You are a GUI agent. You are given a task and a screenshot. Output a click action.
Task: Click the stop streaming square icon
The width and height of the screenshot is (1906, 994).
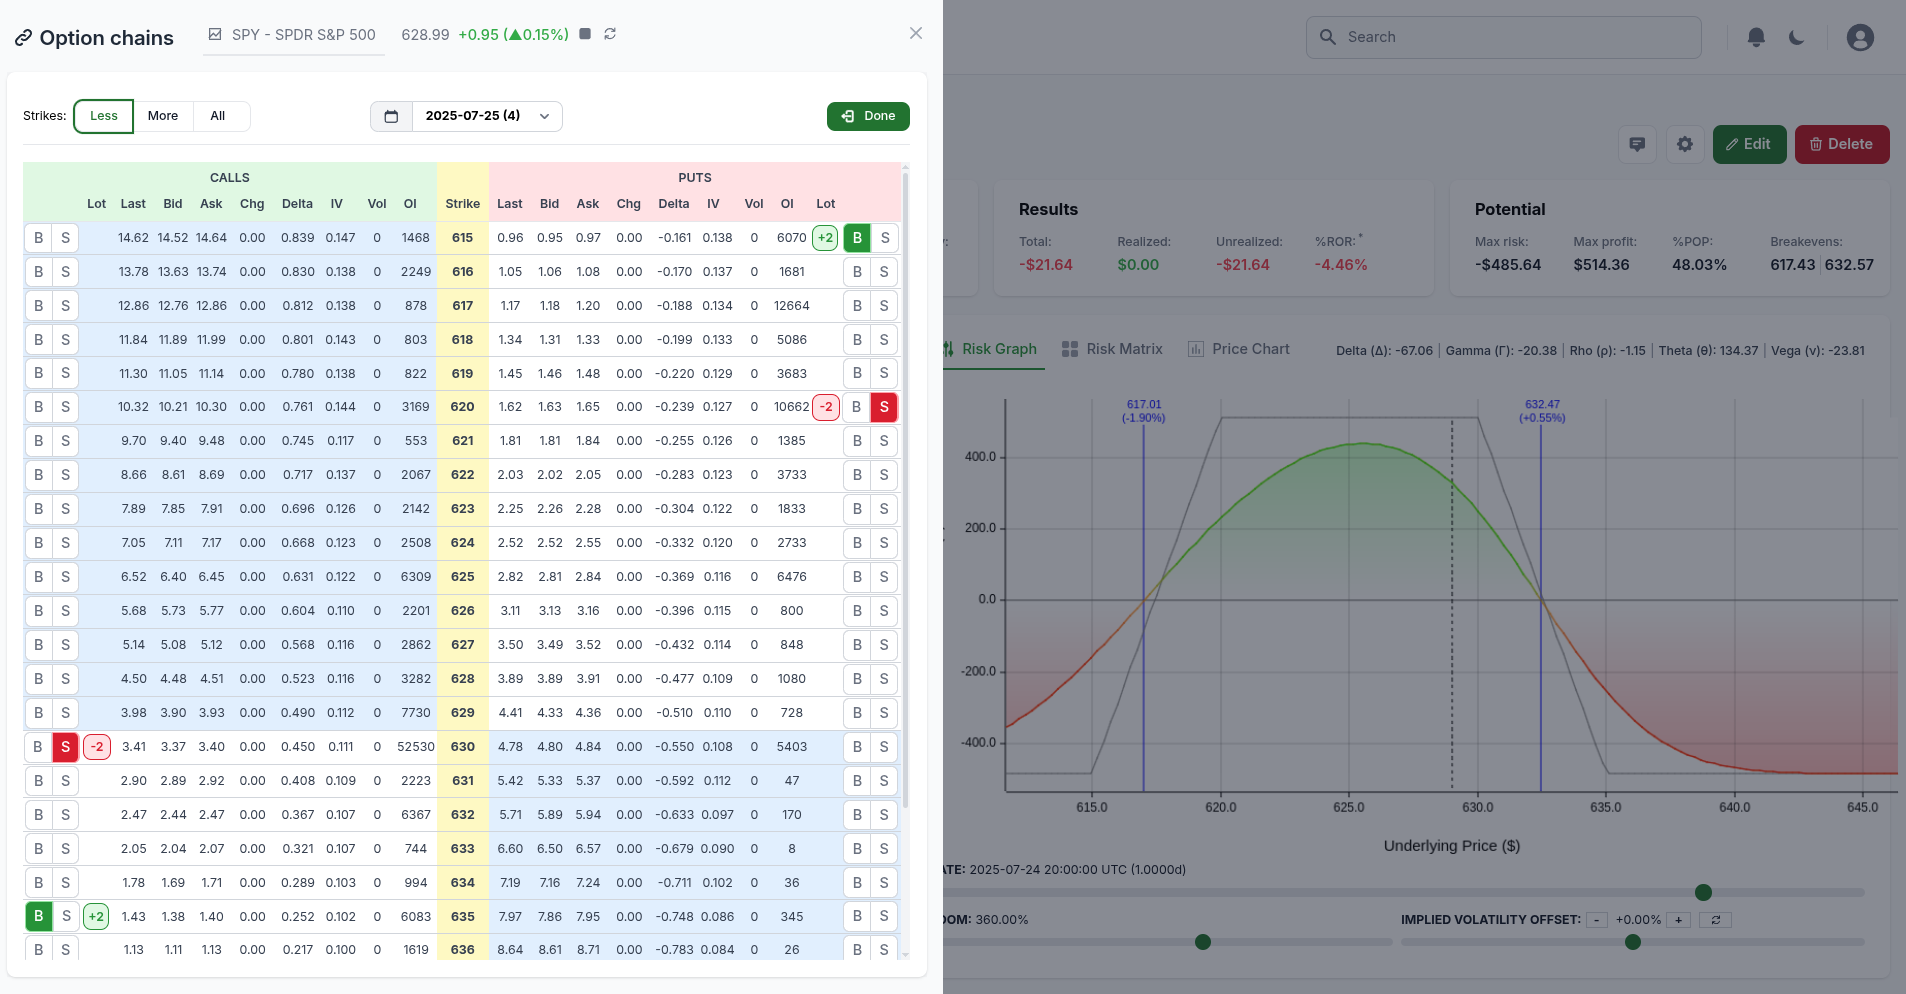[585, 34]
